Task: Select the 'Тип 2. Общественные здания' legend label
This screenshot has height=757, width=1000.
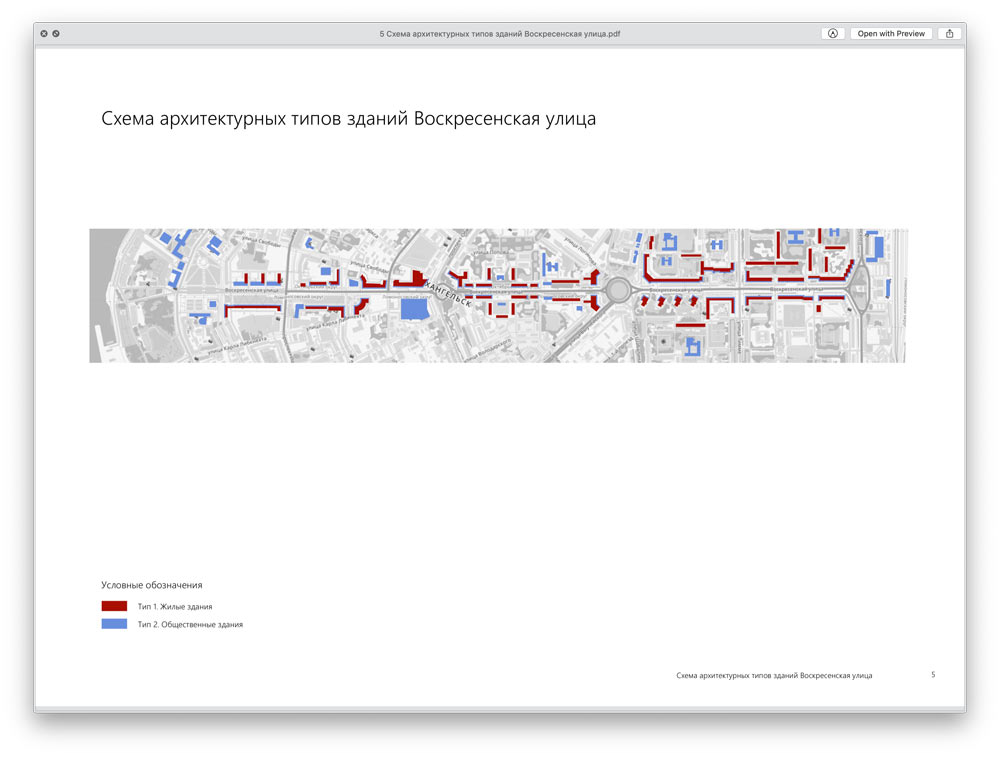Action: click(x=190, y=625)
